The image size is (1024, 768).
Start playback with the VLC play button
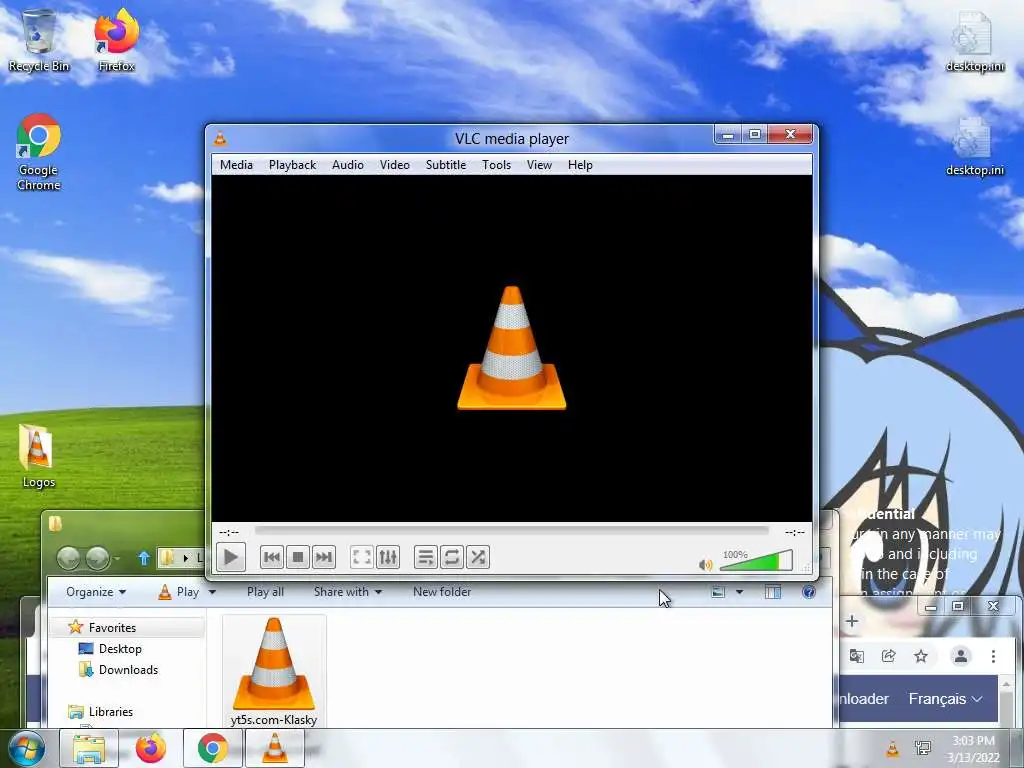(231, 557)
